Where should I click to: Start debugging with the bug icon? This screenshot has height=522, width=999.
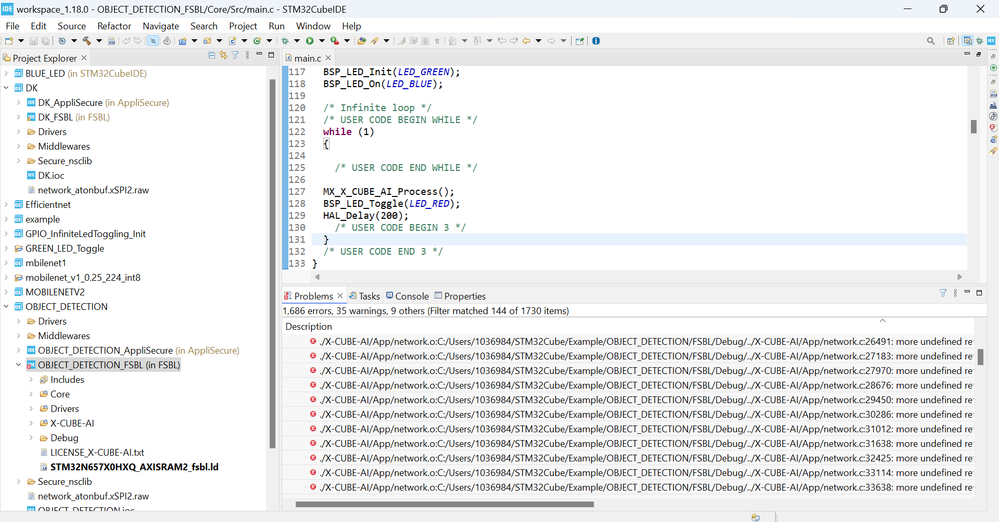pos(285,41)
